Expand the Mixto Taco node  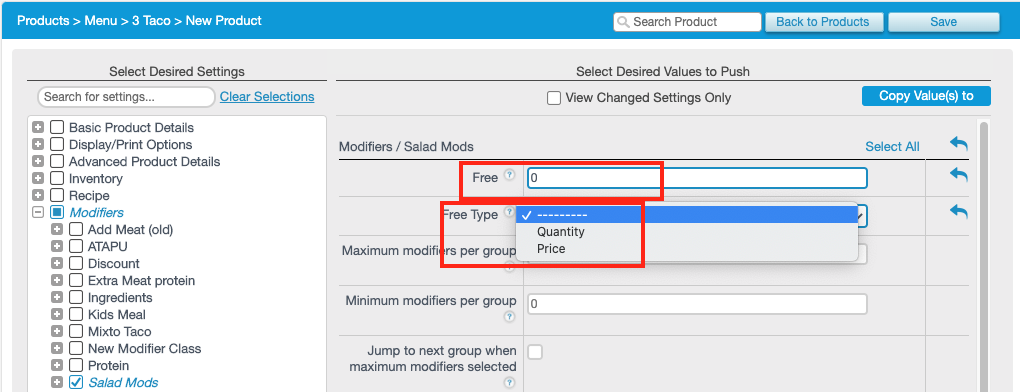pyautogui.click(x=57, y=332)
